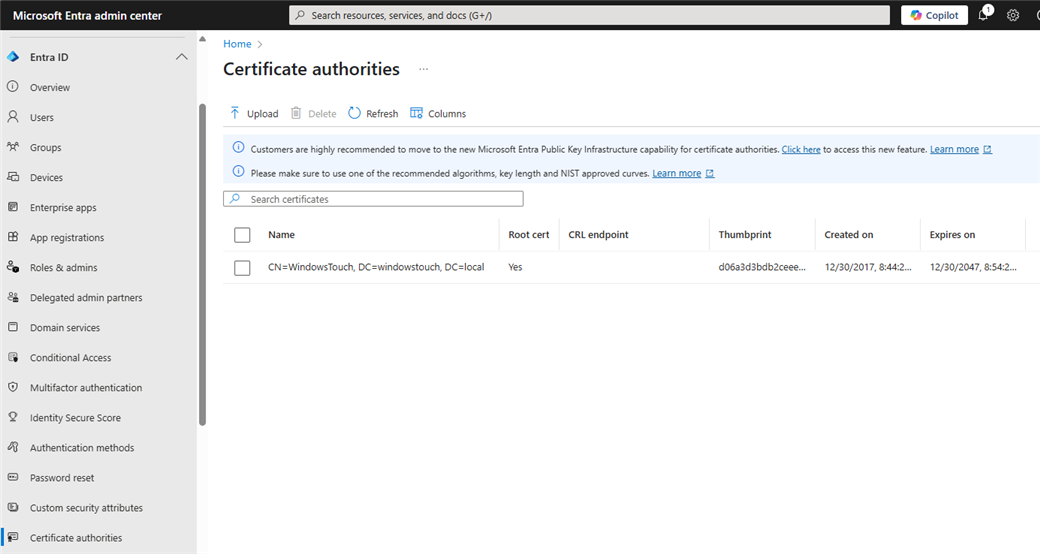The height and width of the screenshot is (554, 1040).
Task: Click the Domain services icon
Action: (13, 327)
